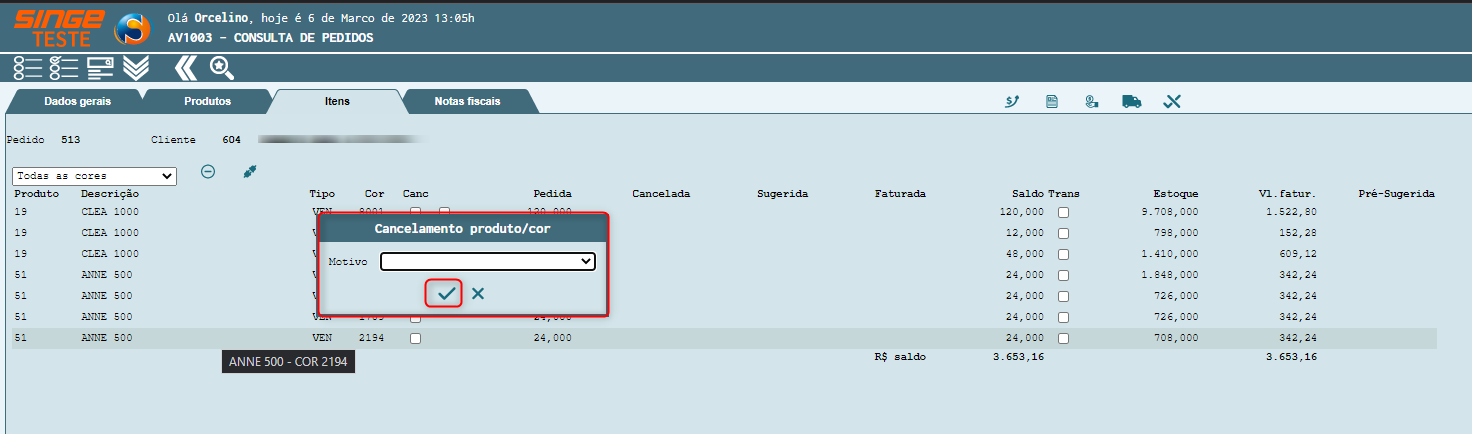Click the list view icon in toolbar
The image size is (1472, 434).
point(27,68)
